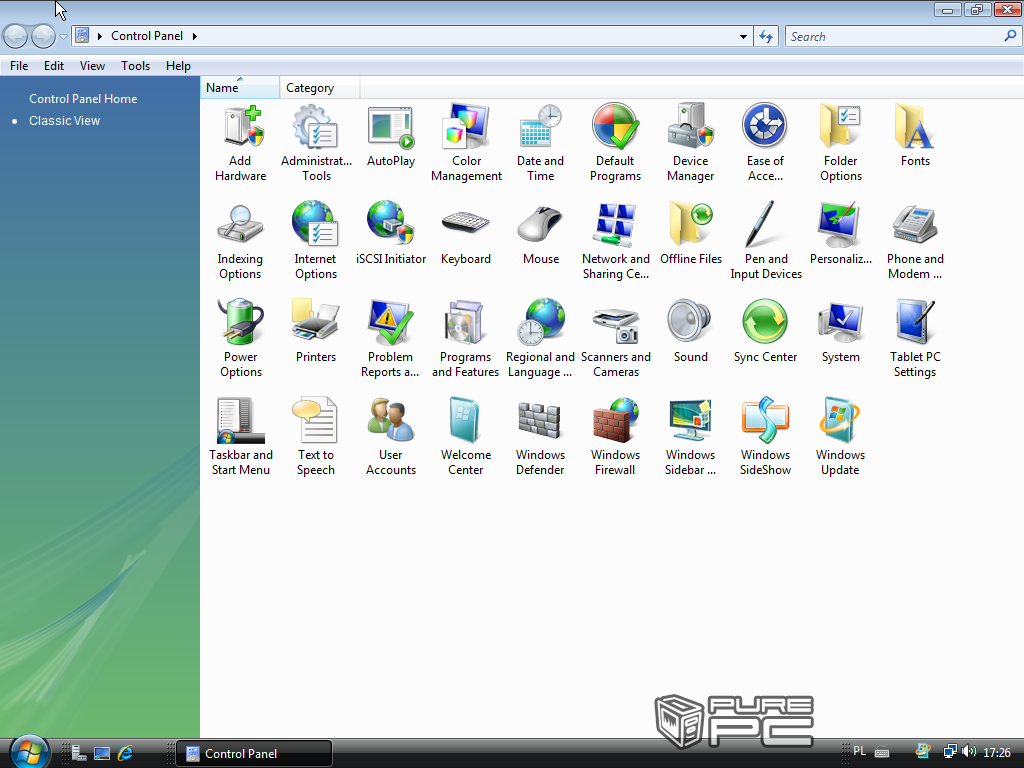Open the System icon

(840, 332)
